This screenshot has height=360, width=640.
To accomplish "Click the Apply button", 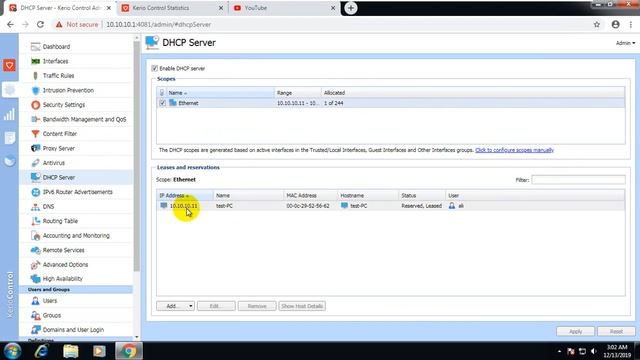I will [x=575, y=331].
